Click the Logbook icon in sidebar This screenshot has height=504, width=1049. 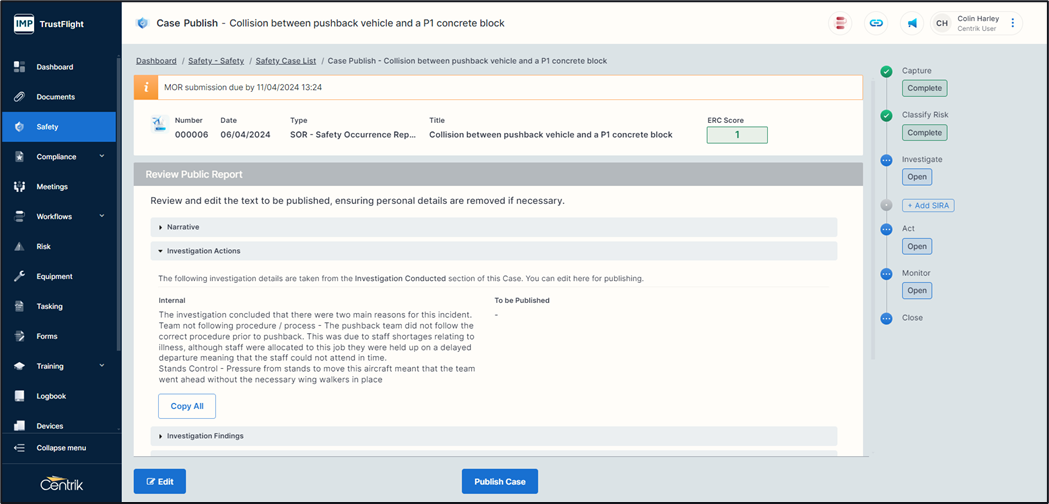click(19, 396)
